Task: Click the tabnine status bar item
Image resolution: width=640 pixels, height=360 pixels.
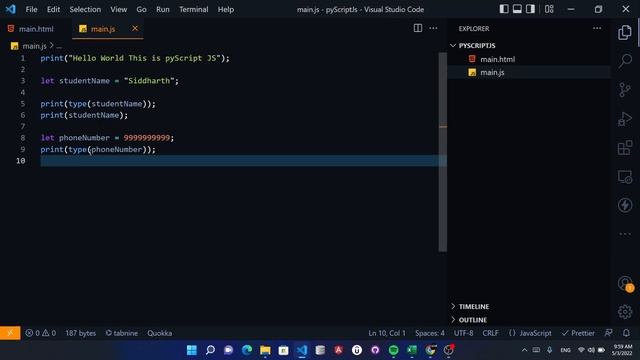Action: pyautogui.click(x=122, y=333)
